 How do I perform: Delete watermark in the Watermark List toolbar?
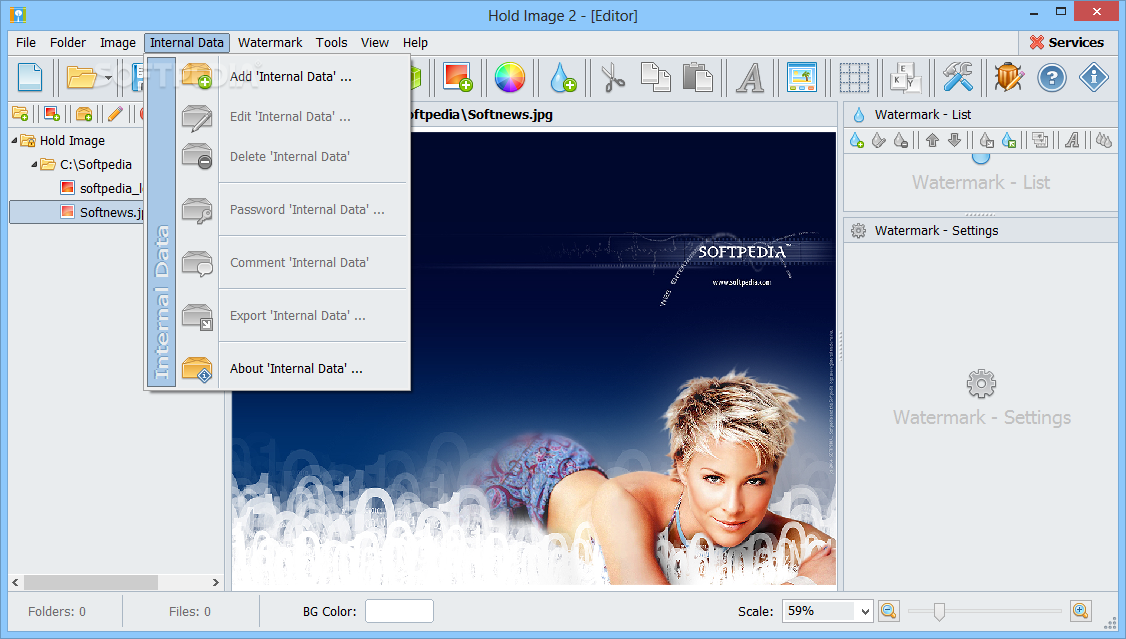901,141
